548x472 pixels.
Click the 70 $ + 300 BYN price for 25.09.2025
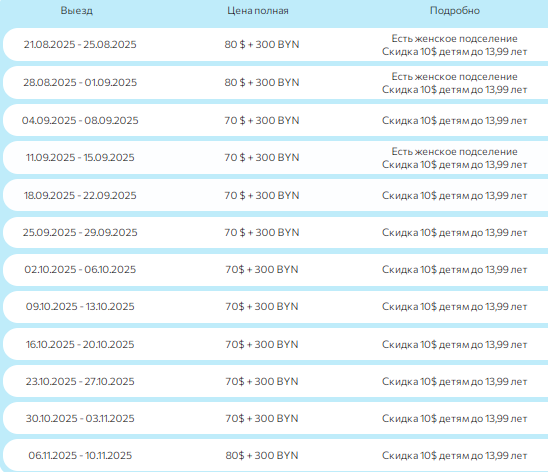tap(262, 232)
